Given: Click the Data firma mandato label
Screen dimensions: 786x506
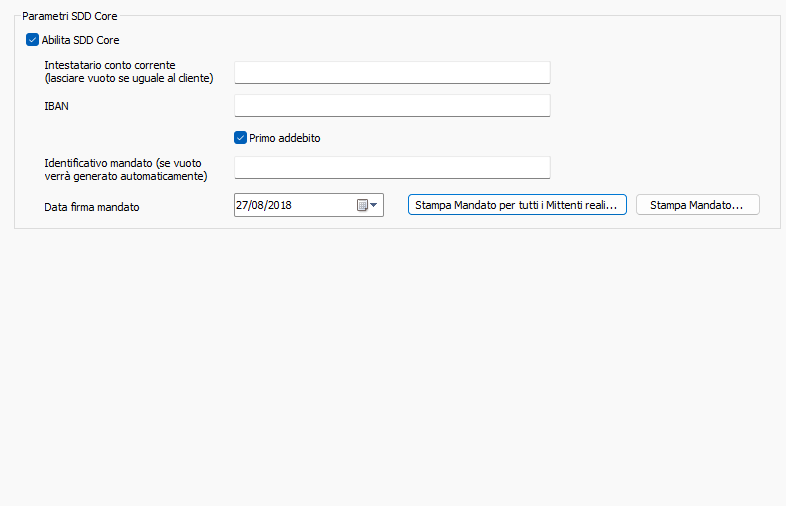Looking at the screenshot, I should (92, 207).
